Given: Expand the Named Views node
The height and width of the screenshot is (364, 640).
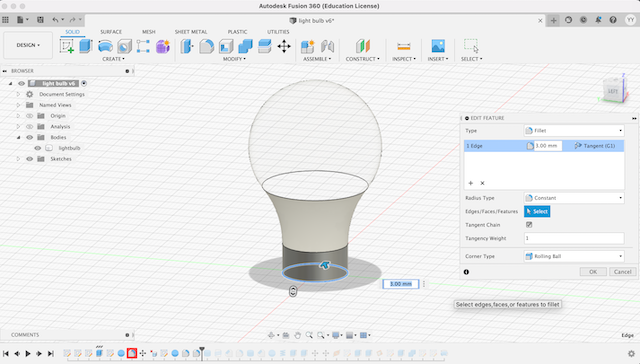Looking at the screenshot, I should tap(18, 105).
